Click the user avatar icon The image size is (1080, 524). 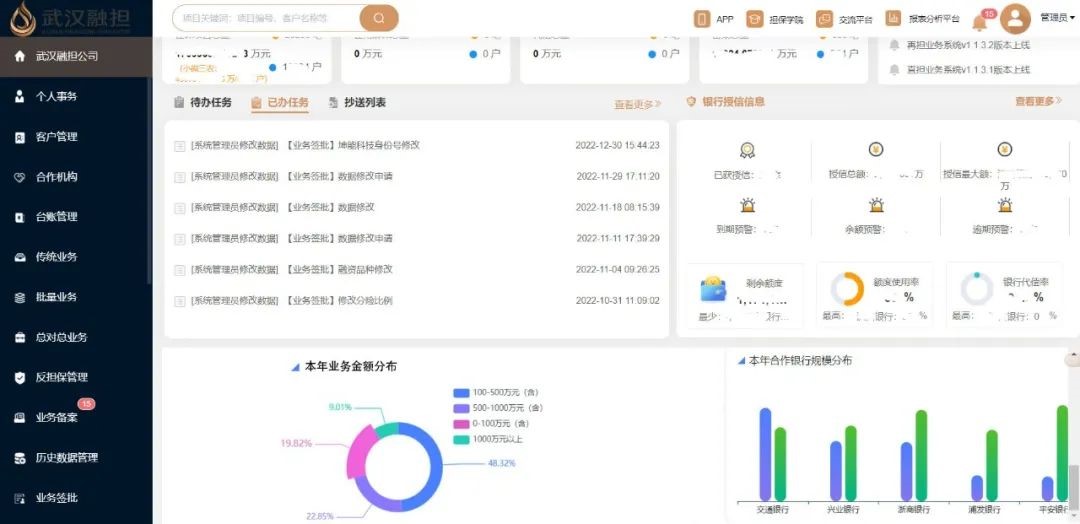1015,18
